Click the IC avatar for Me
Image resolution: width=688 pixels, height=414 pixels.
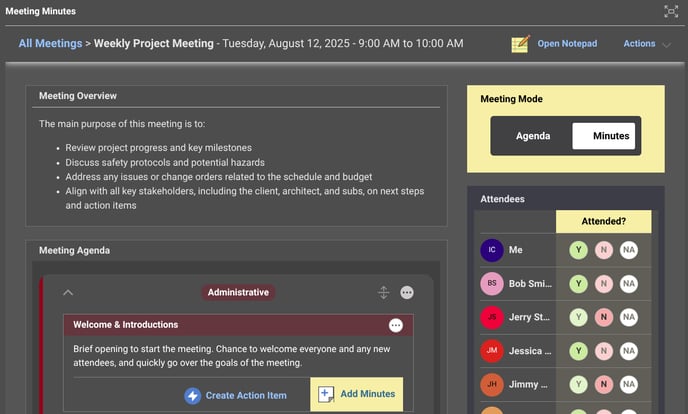click(492, 250)
